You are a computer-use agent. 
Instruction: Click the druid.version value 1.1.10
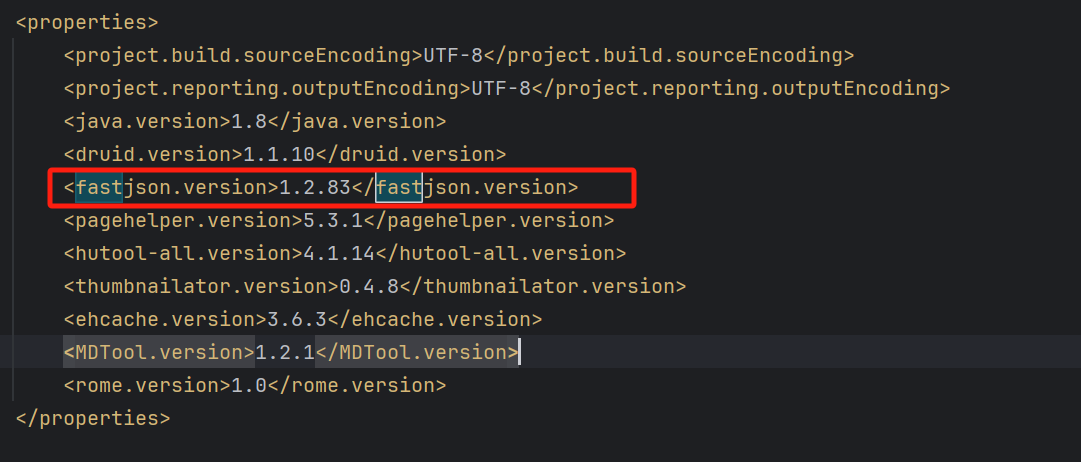279,154
